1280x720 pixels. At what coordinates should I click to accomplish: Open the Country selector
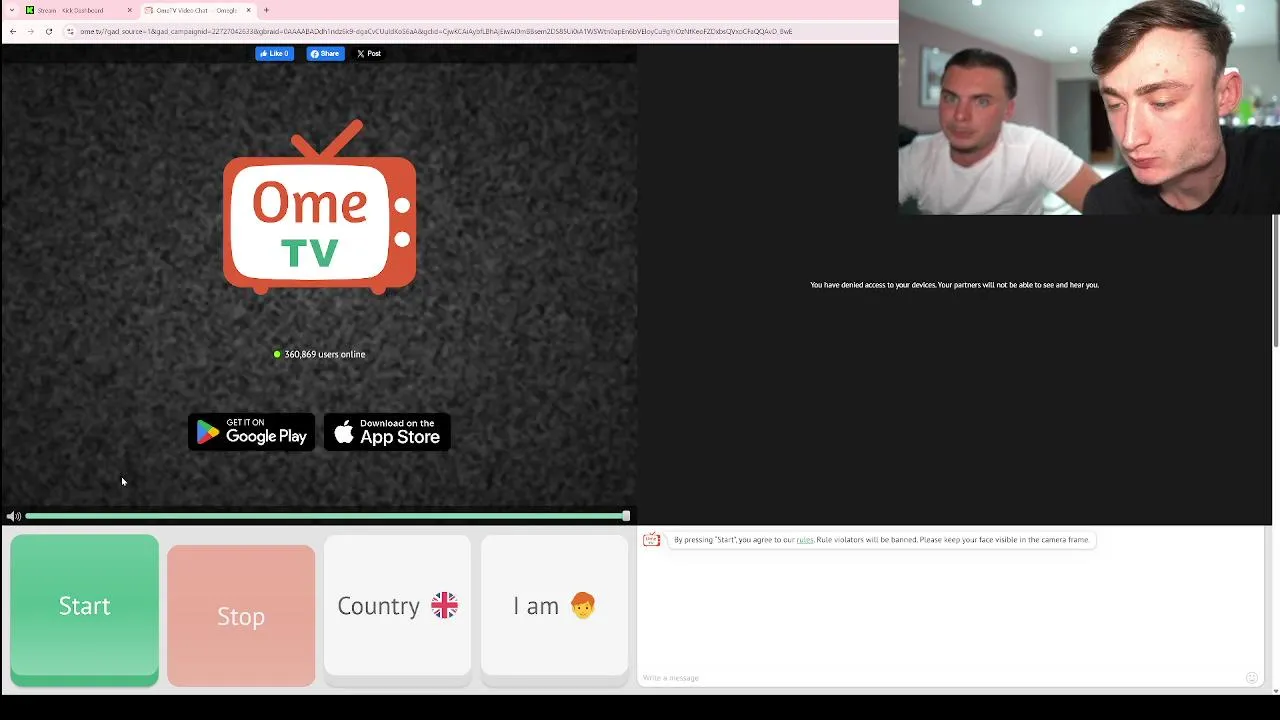(x=397, y=610)
